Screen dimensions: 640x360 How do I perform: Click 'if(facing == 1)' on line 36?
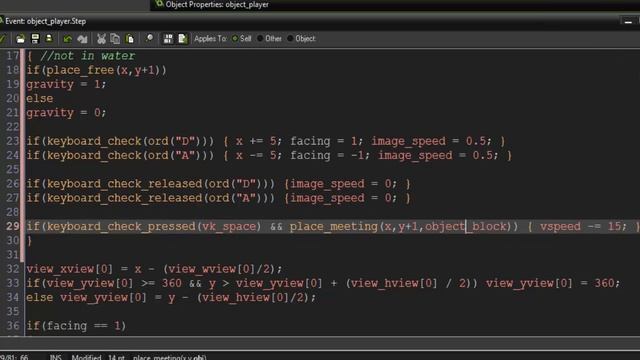76,326
